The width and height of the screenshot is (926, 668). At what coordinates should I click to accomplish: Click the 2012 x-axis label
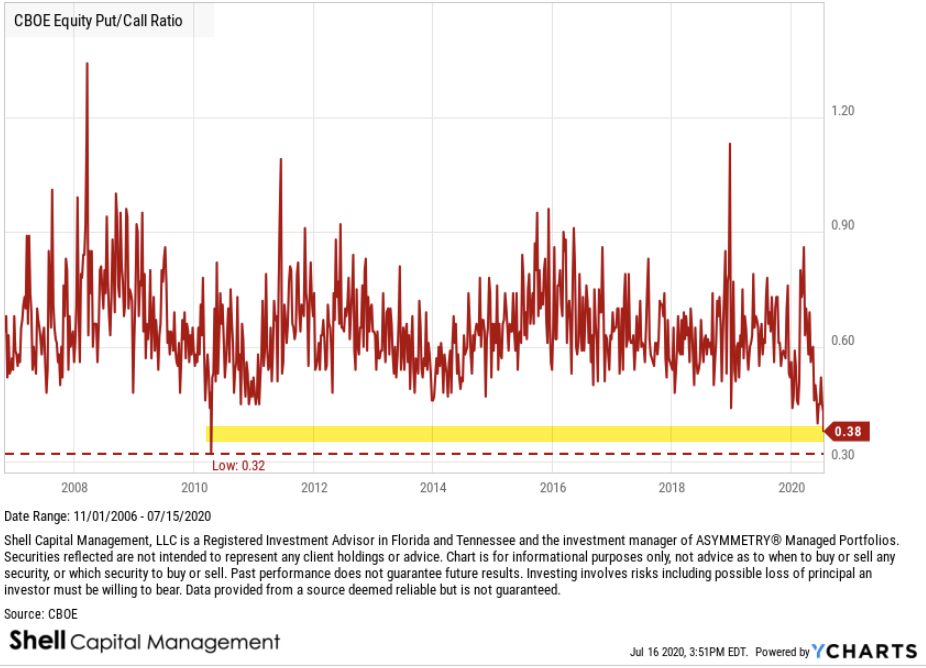(x=313, y=488)
